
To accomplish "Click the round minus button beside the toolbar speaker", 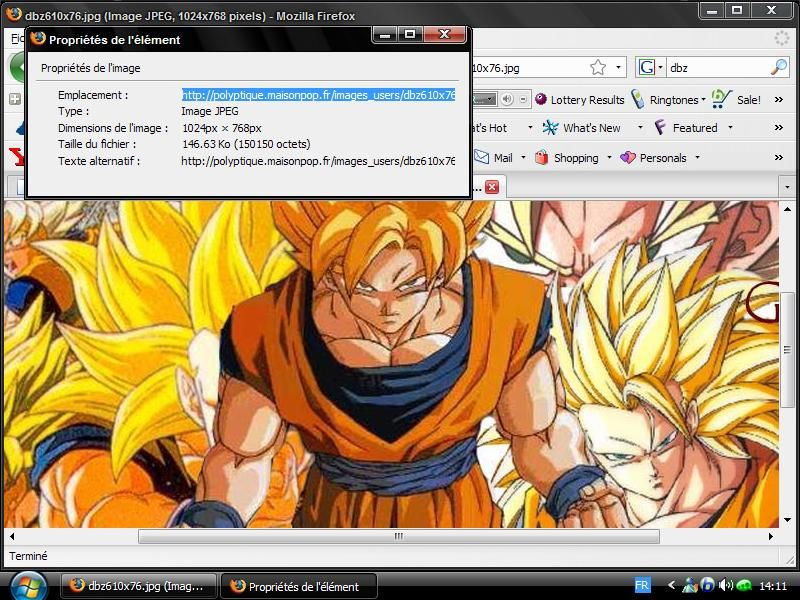I will 523,99.
